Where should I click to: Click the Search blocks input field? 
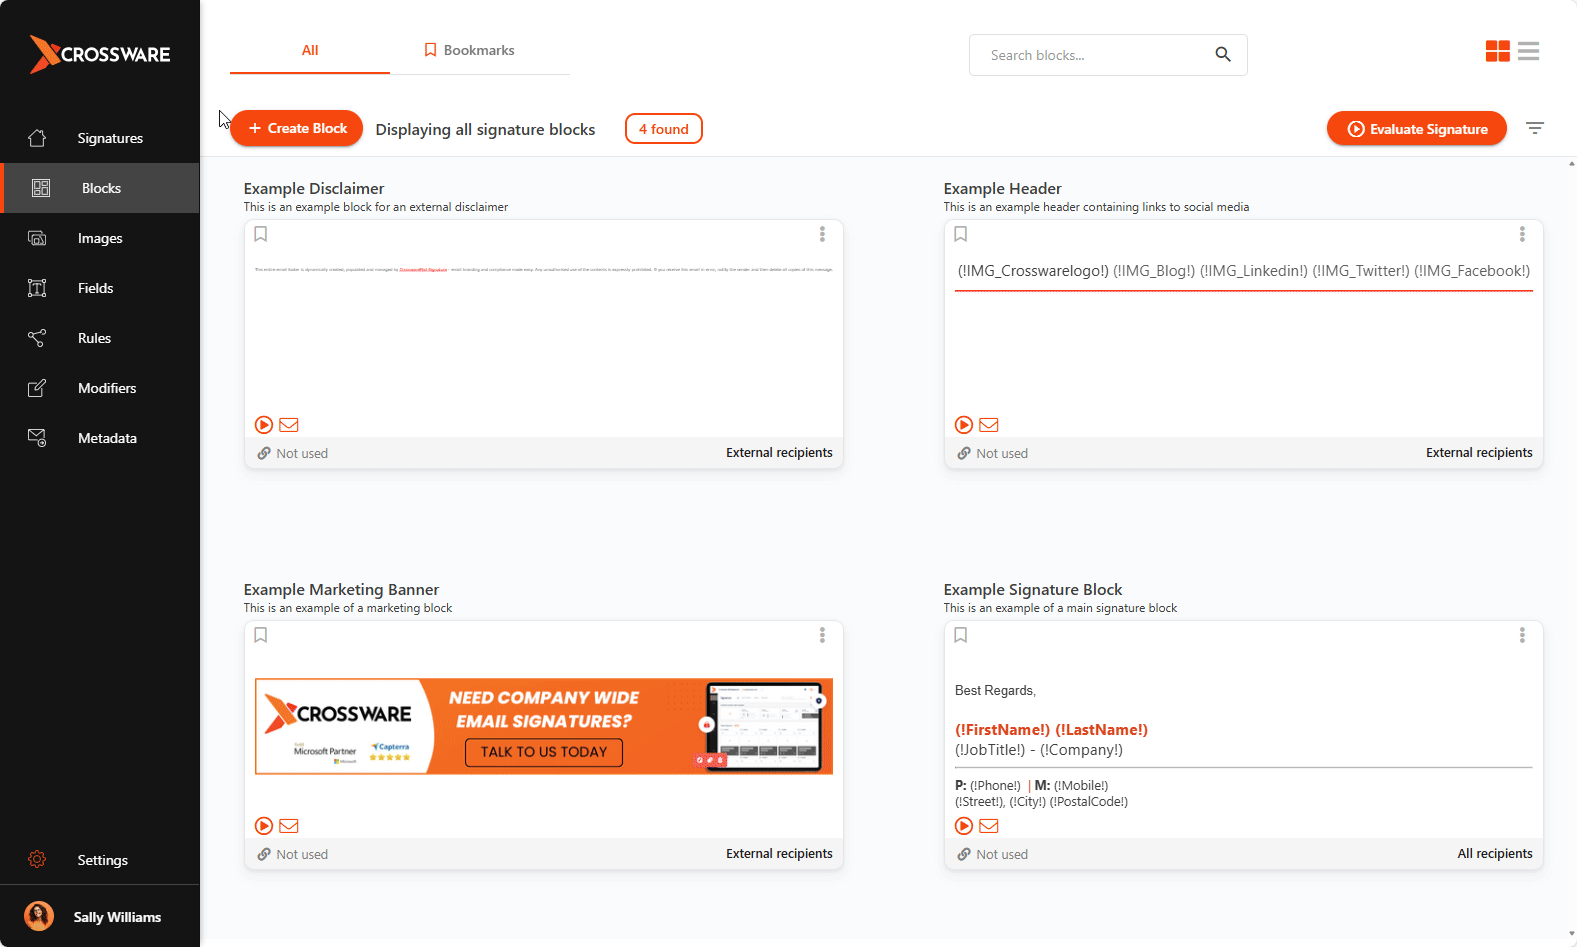pyautogui.click(x=1095, y=55)
